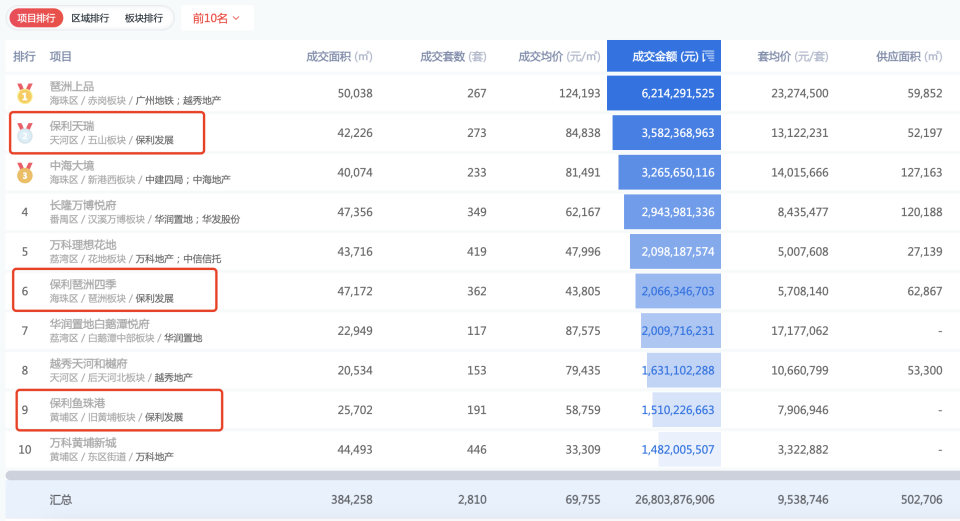
Task: Open project 华润置地白鹅潭悦府
Action: pos(99,324)
